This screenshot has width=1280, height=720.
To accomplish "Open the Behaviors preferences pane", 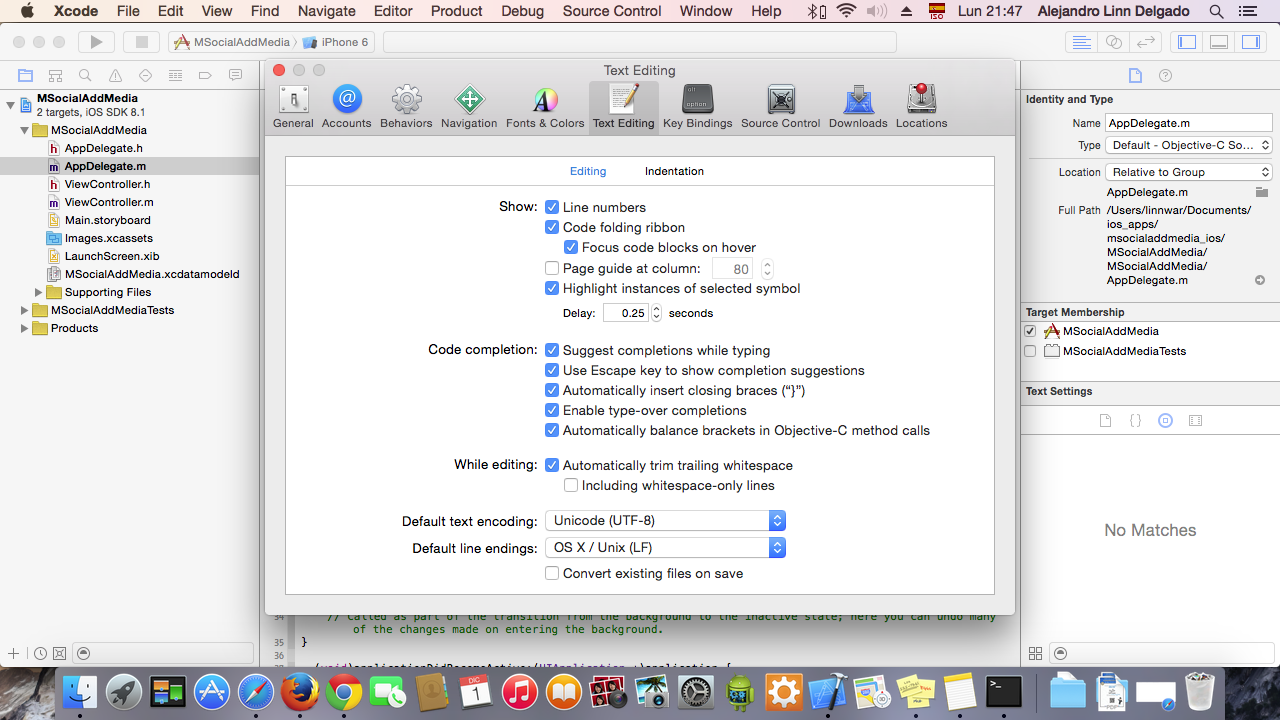I will (406, 107).
